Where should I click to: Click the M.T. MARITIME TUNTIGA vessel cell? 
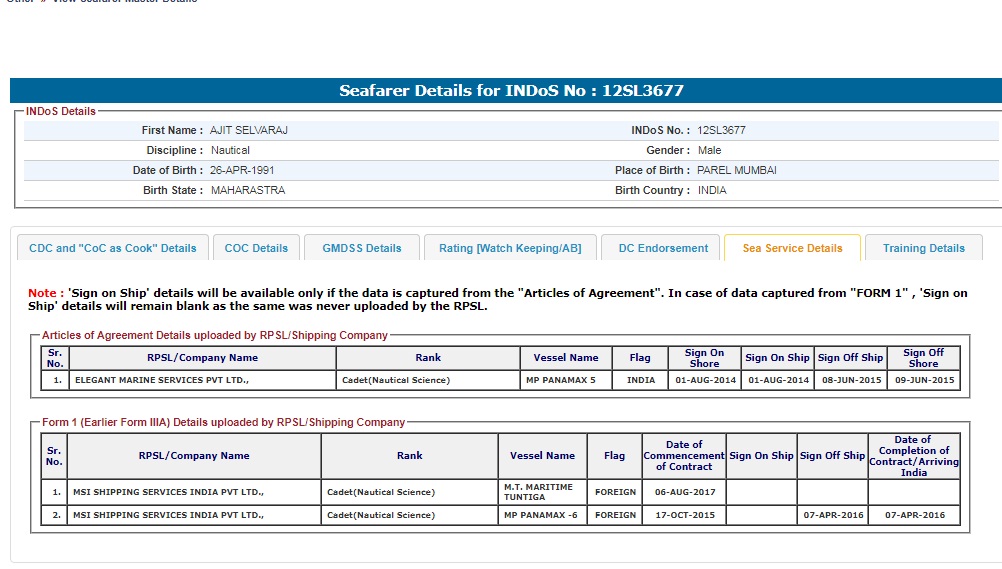coord(542,492)
